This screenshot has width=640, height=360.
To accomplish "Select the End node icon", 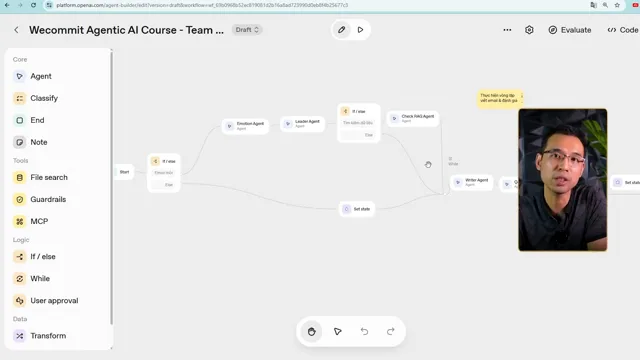I will click(19, 120).
